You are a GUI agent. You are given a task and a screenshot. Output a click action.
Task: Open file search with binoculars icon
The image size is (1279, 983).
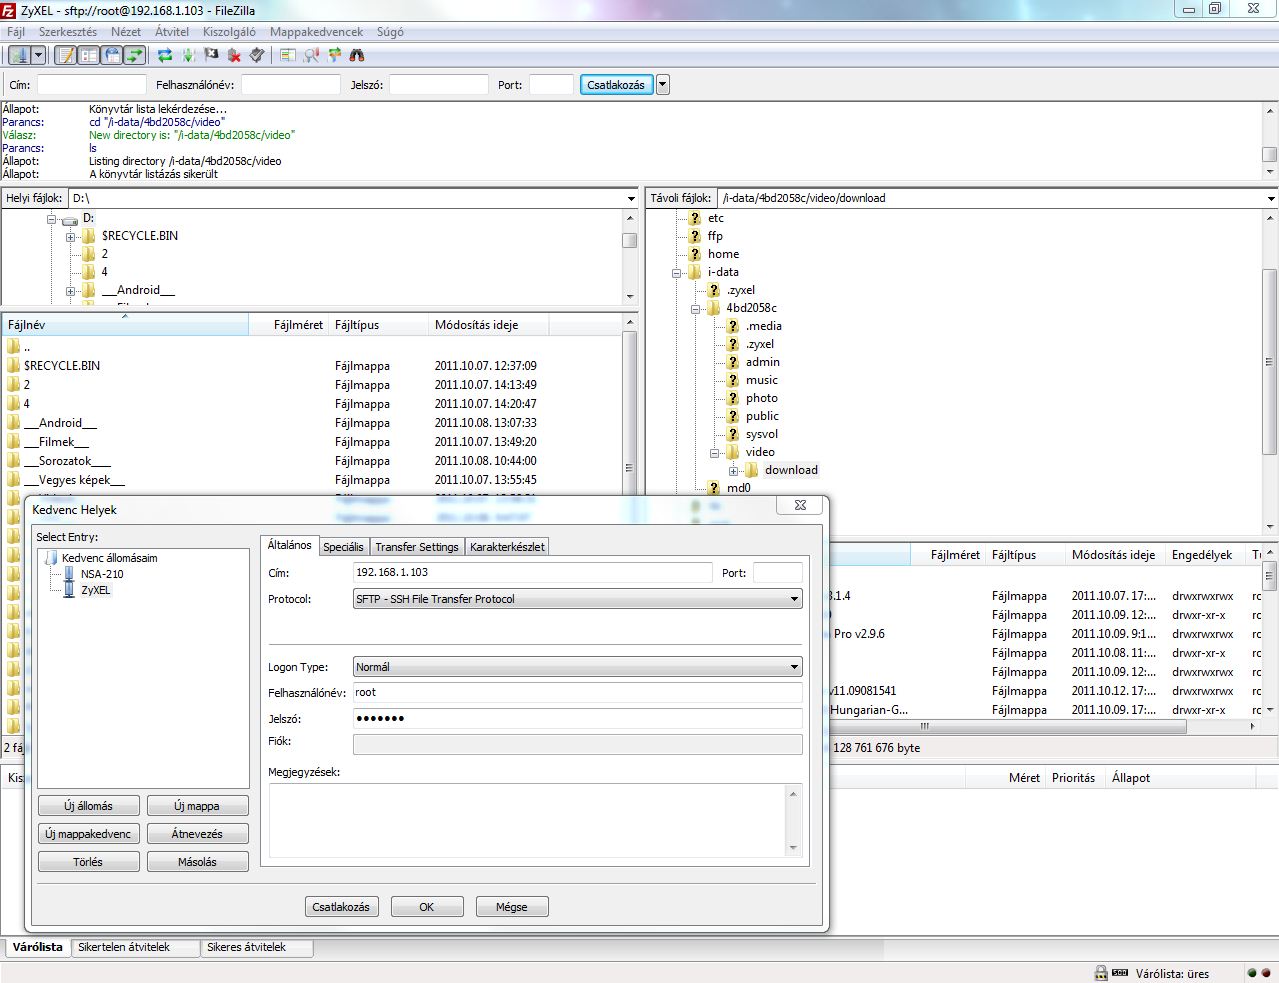coord(357,56)
